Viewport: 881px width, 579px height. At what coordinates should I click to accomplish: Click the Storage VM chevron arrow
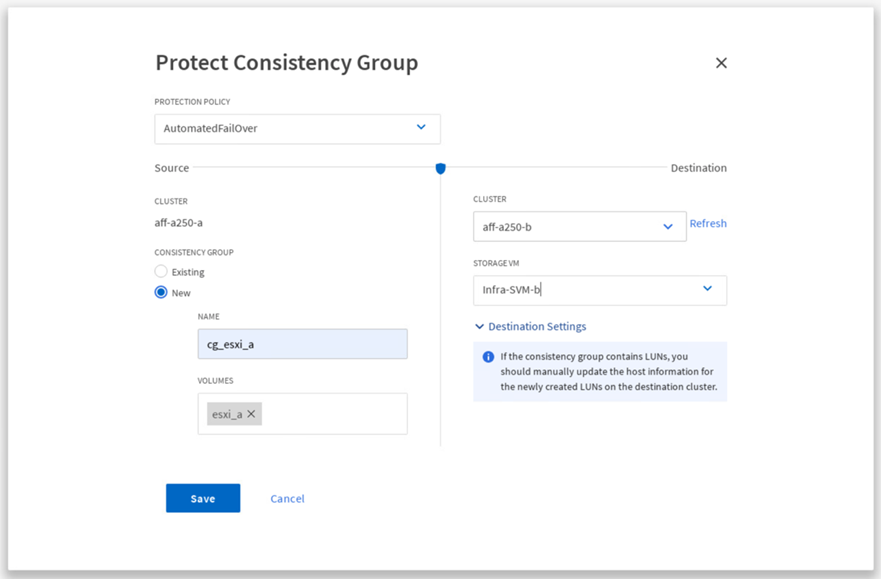(707, 289)
